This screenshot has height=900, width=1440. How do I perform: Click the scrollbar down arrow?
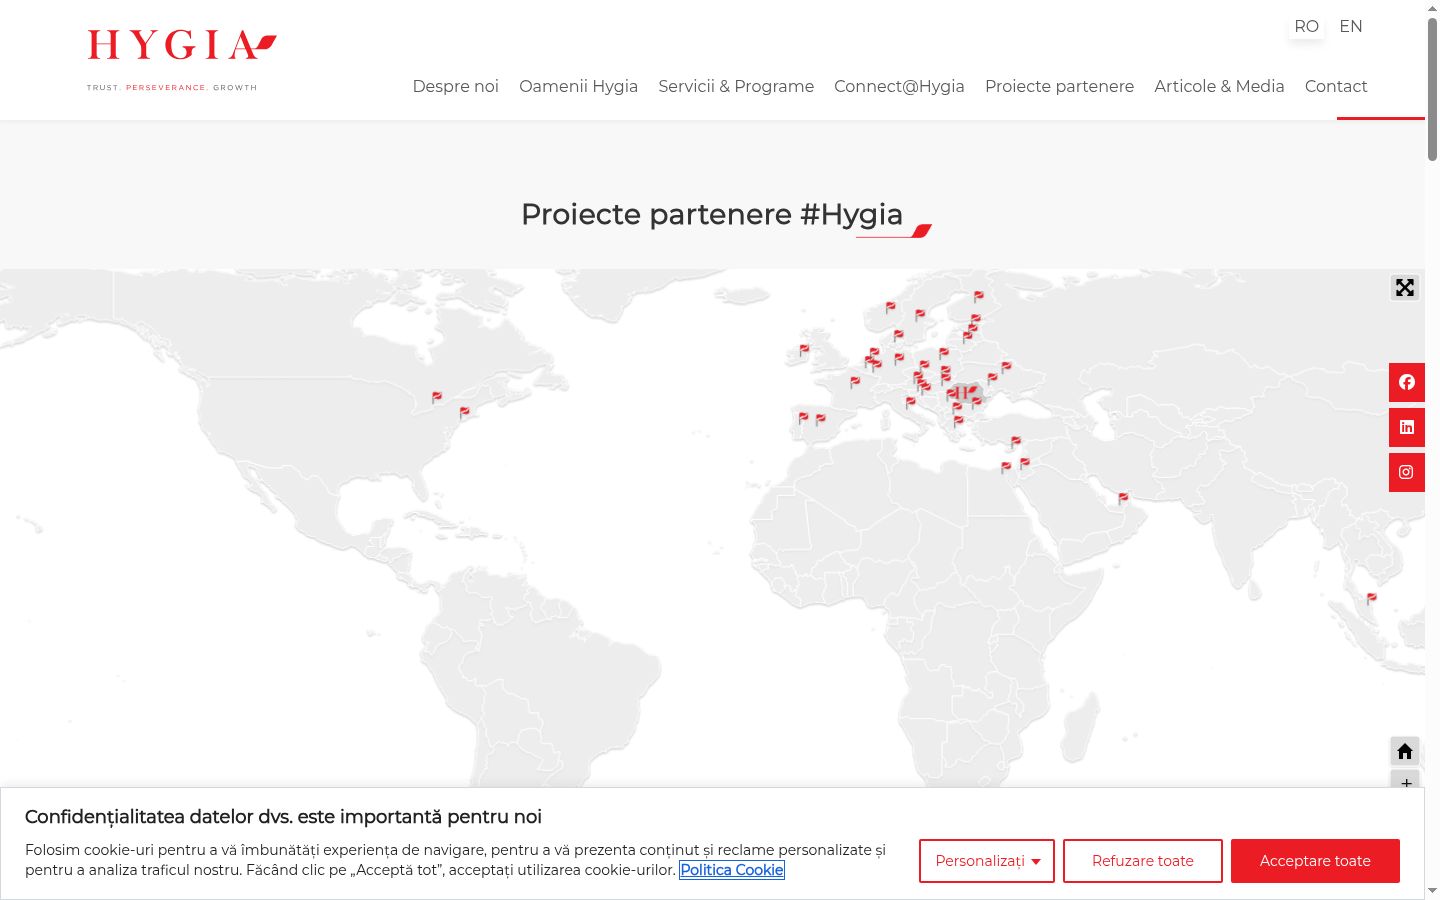click(1432, 890)
